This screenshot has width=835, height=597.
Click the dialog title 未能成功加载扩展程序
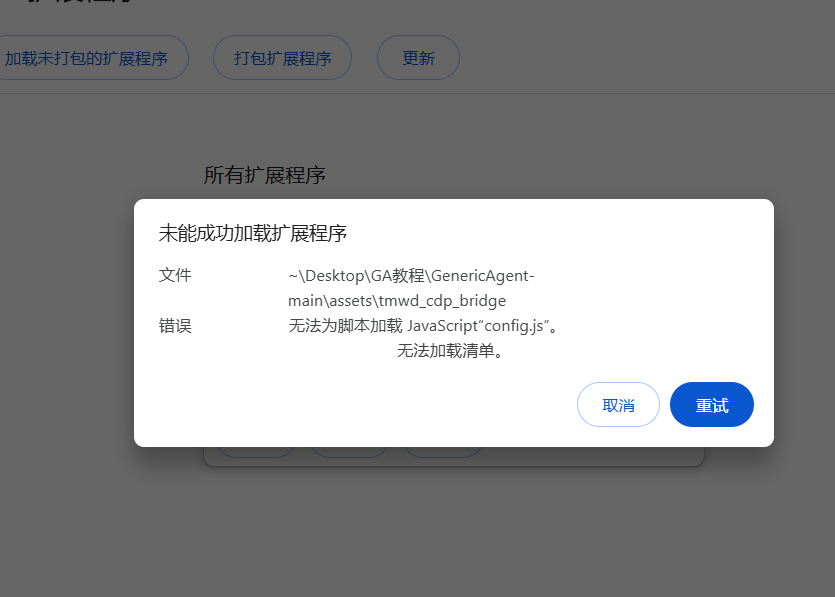253,234
